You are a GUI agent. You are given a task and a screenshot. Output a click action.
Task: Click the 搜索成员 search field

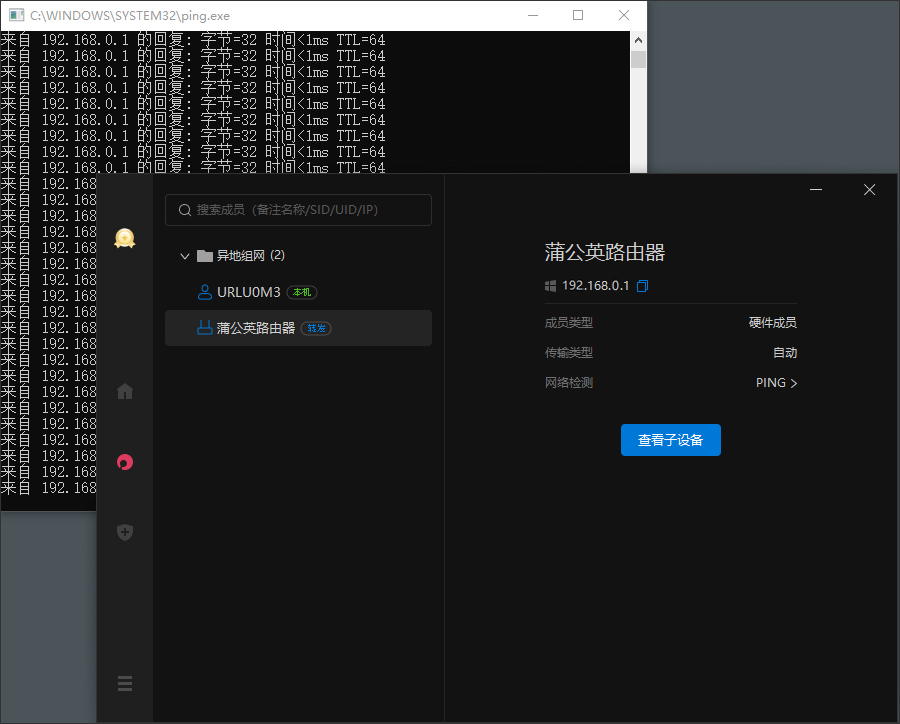tap(300, 210)
